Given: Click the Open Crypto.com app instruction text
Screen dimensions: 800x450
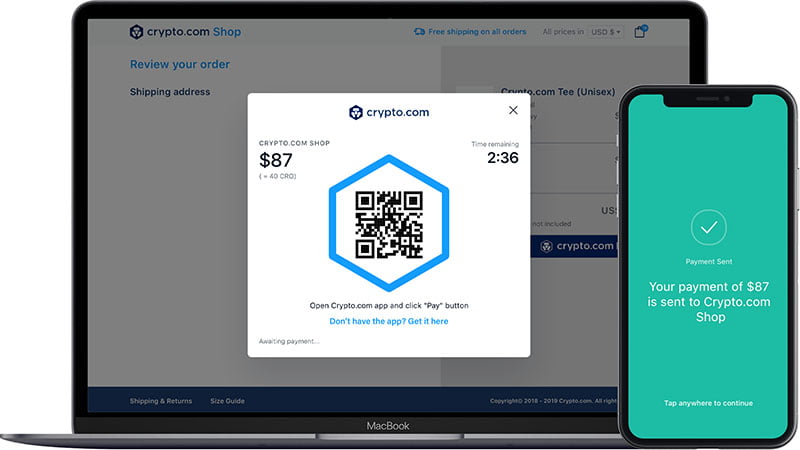Looking at the screenshot, I should [389, 306].
